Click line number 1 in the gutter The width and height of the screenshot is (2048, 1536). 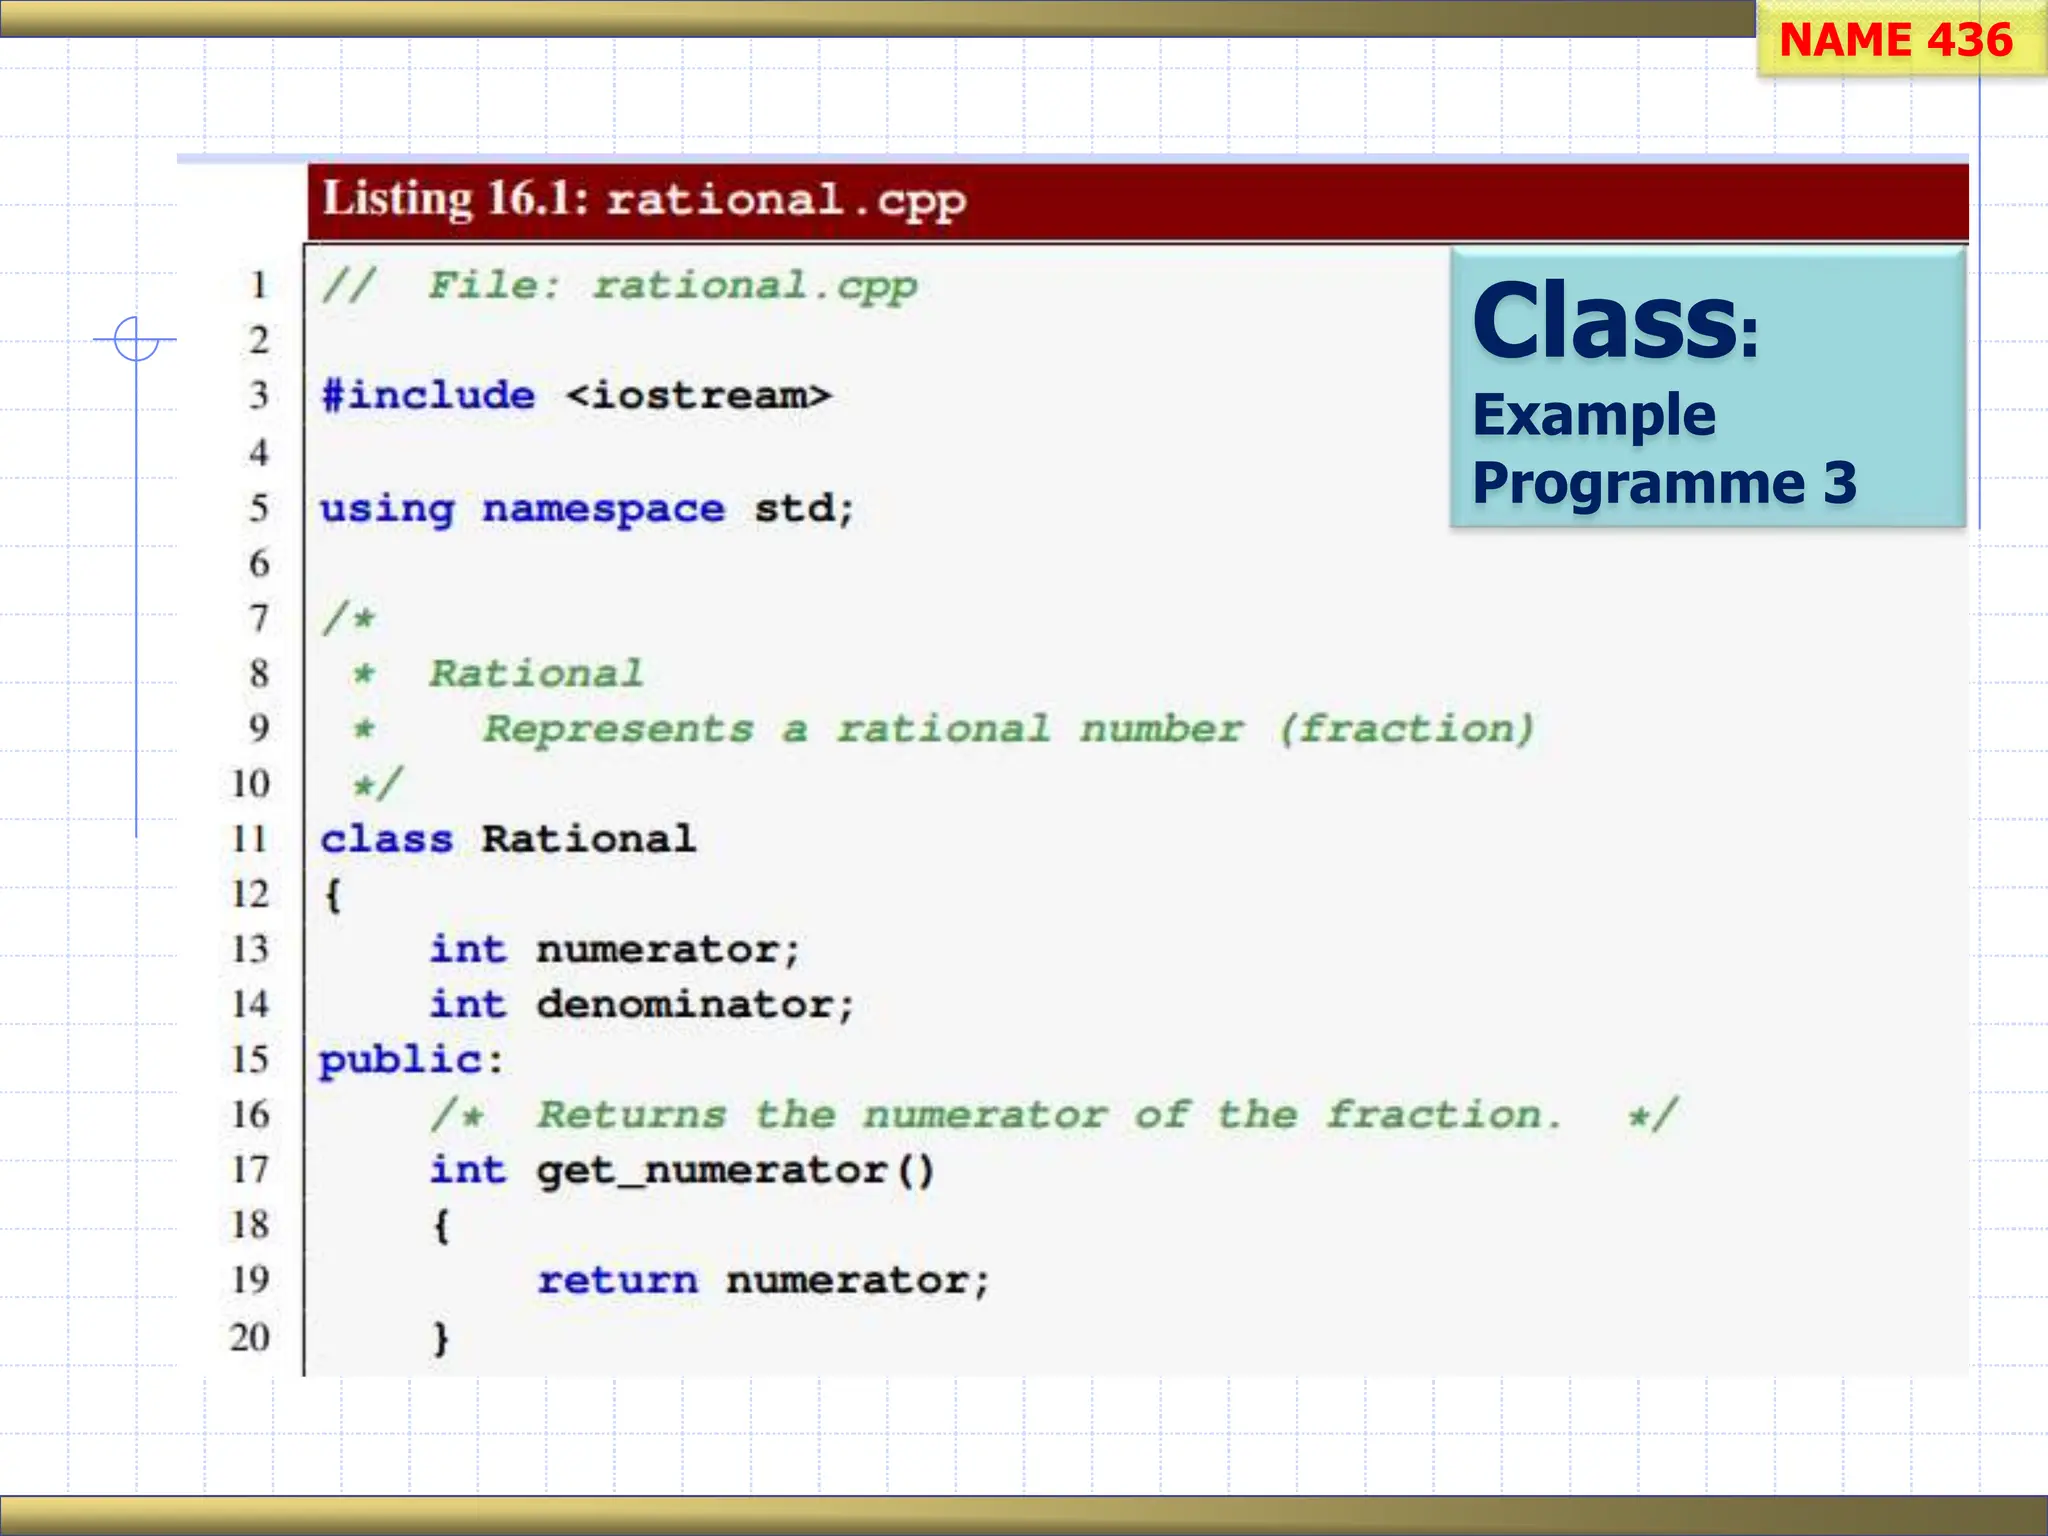click(259, 285)
